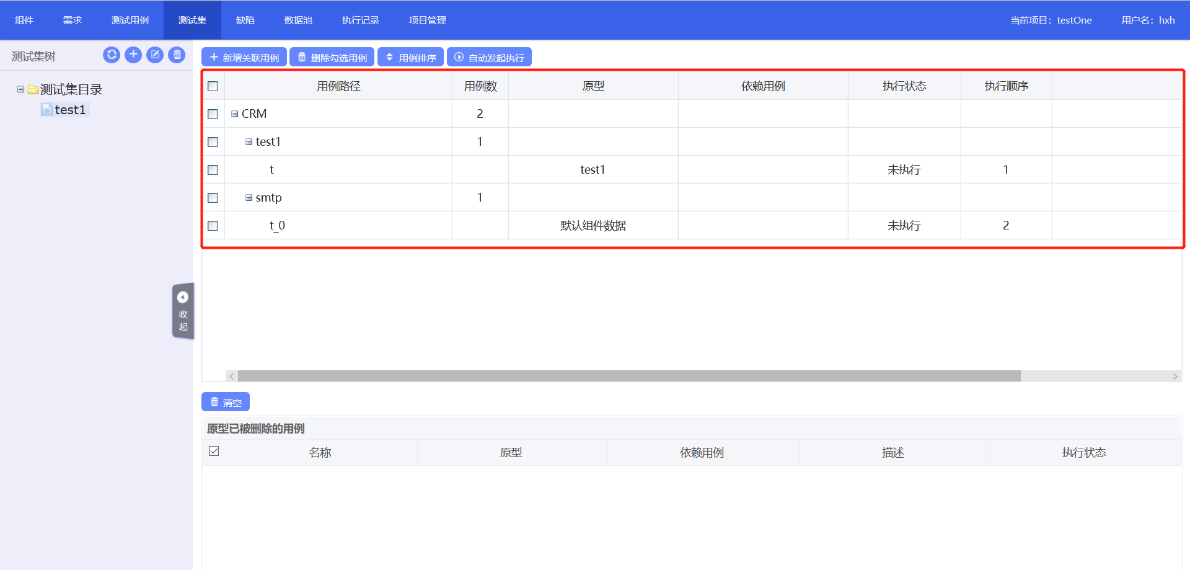Click the refresh icon in 测试集树 header

(111, 55)
